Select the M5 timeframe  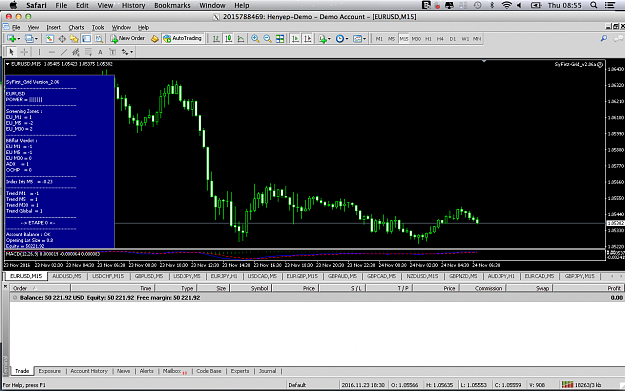(391, 39)
